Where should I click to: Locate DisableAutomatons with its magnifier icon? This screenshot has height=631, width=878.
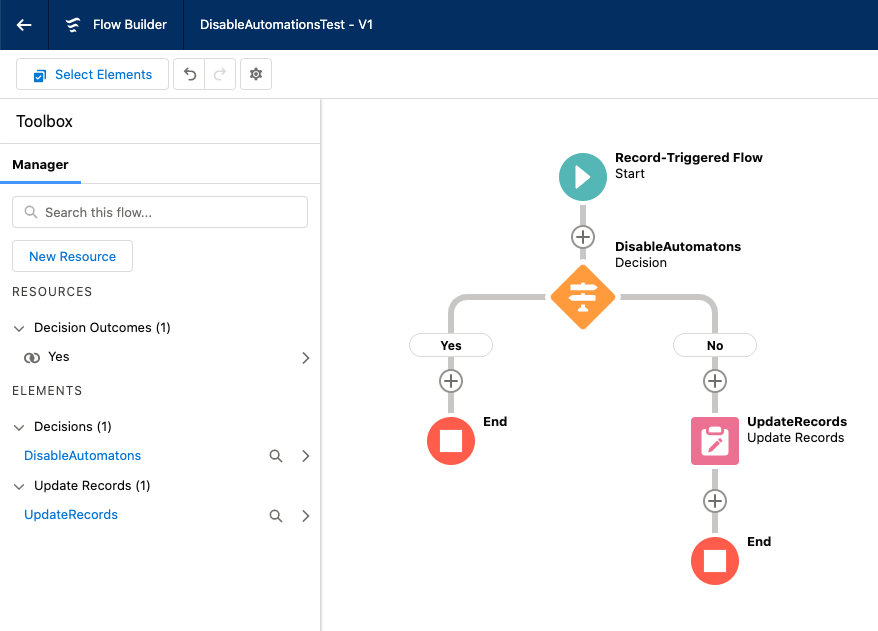pyautogui.click(x=276, y=456)
